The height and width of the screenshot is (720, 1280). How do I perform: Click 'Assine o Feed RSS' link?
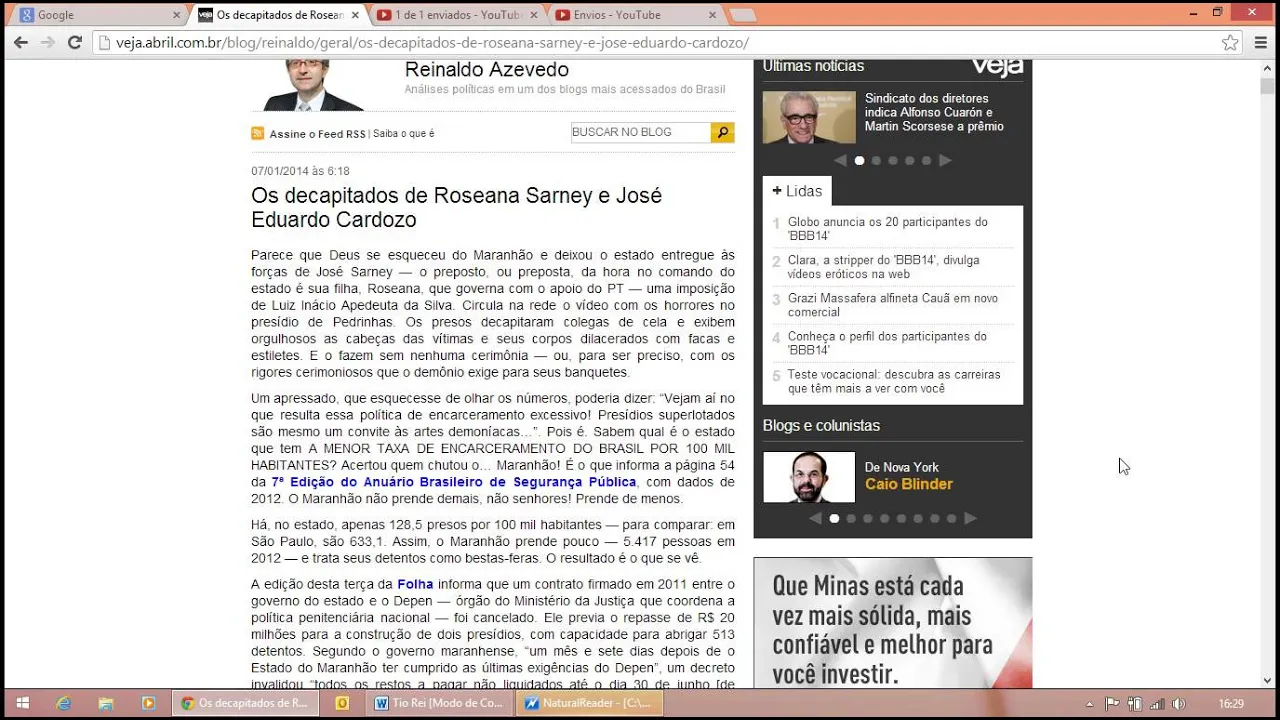click(318, 134)
